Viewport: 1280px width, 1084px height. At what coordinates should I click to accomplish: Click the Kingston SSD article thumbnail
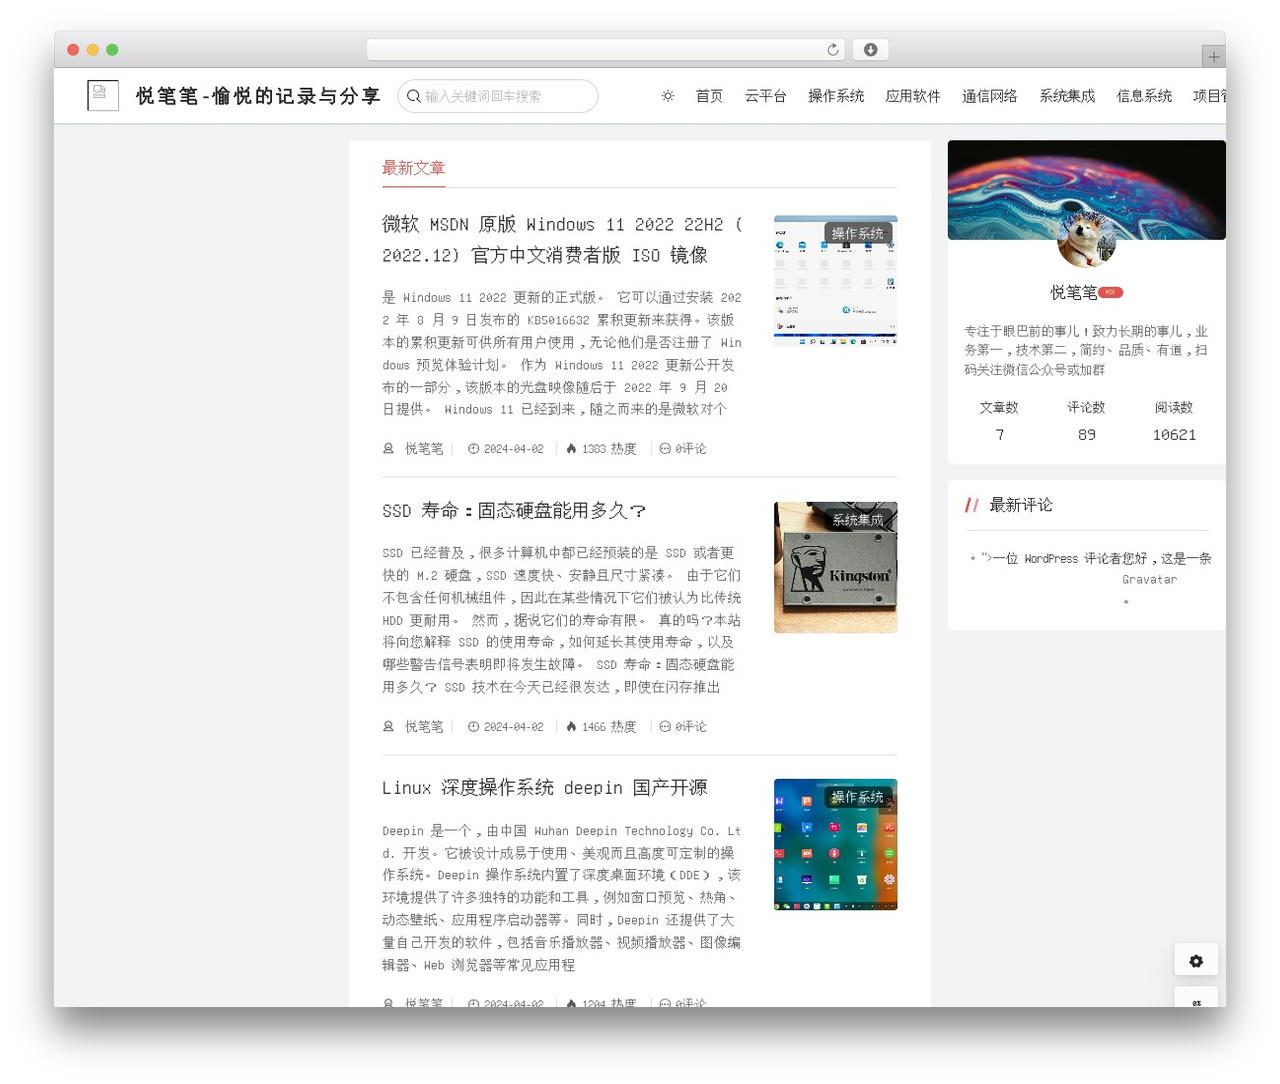point(835,568)
